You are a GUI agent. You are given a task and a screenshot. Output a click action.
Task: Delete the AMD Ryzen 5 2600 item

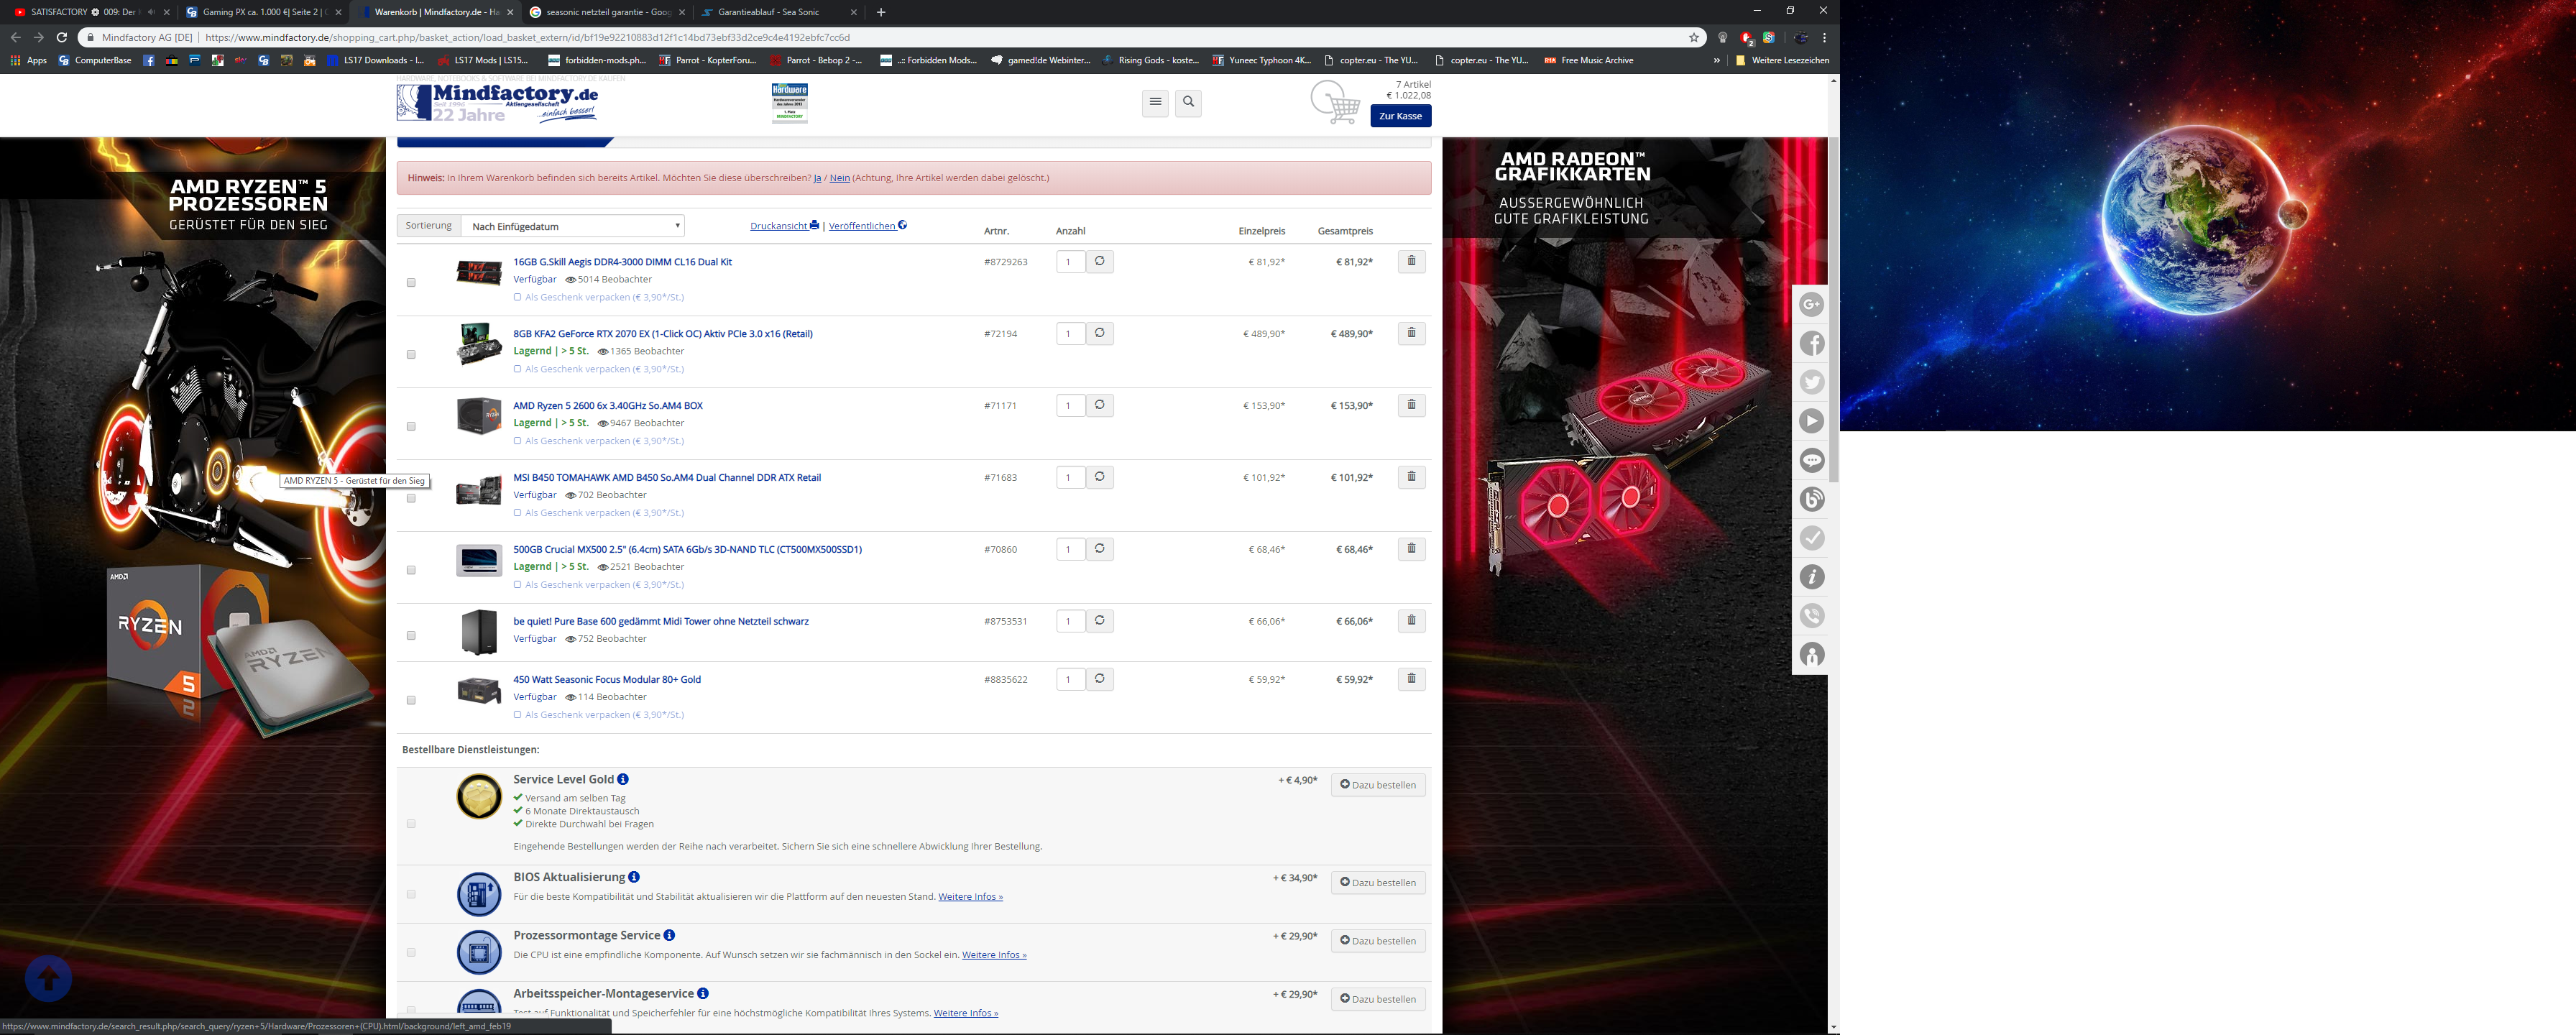(1411, 405)
